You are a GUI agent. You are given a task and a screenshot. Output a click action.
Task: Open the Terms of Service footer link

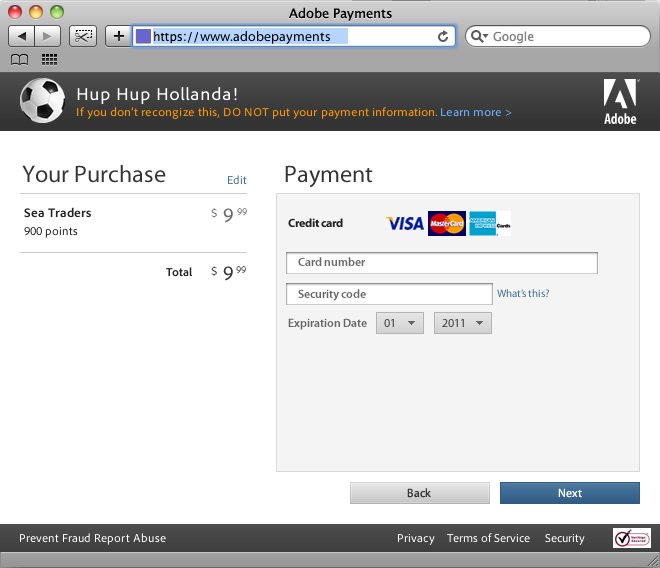(x=488, y=538)
